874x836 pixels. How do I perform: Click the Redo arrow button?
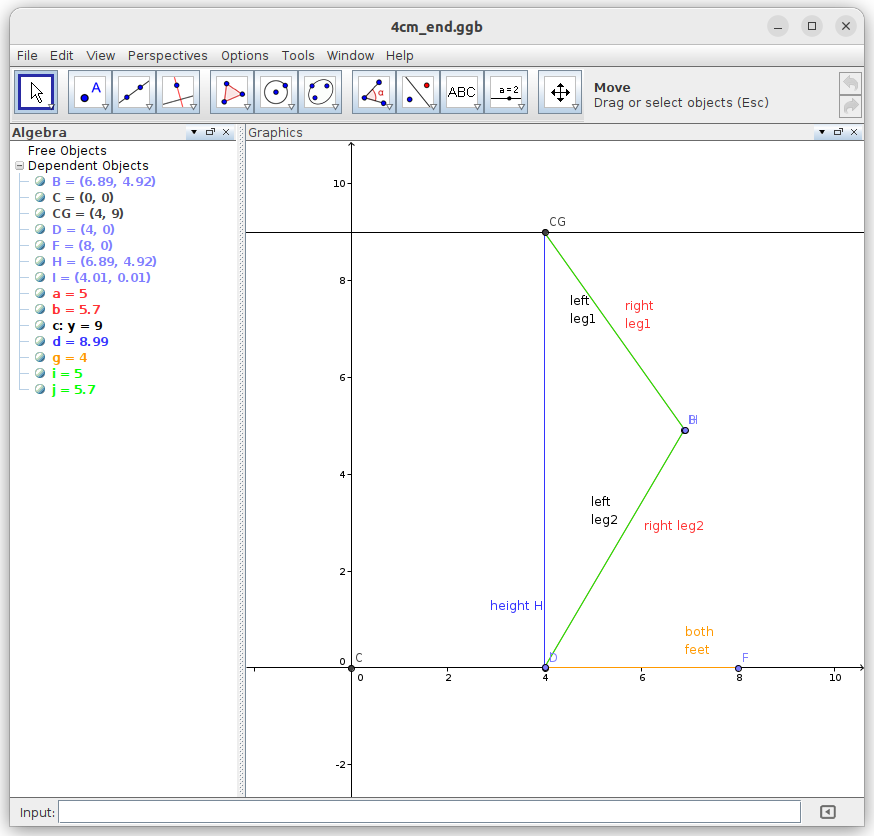pyautogui.click(x=851, y=106)
